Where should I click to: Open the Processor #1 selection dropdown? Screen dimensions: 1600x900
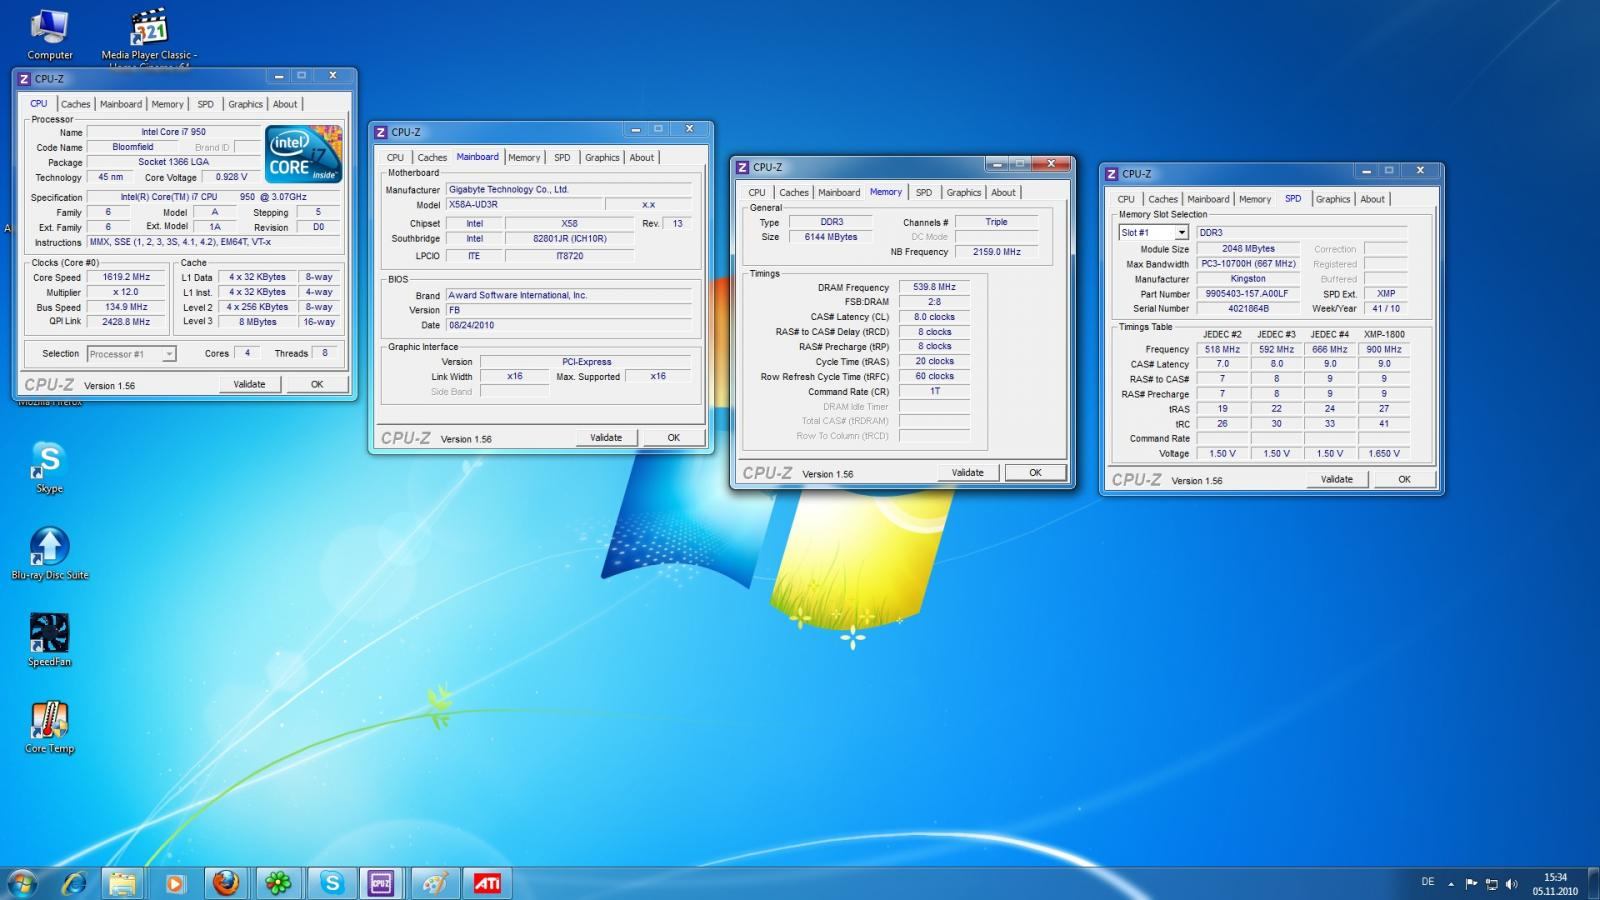169,353
